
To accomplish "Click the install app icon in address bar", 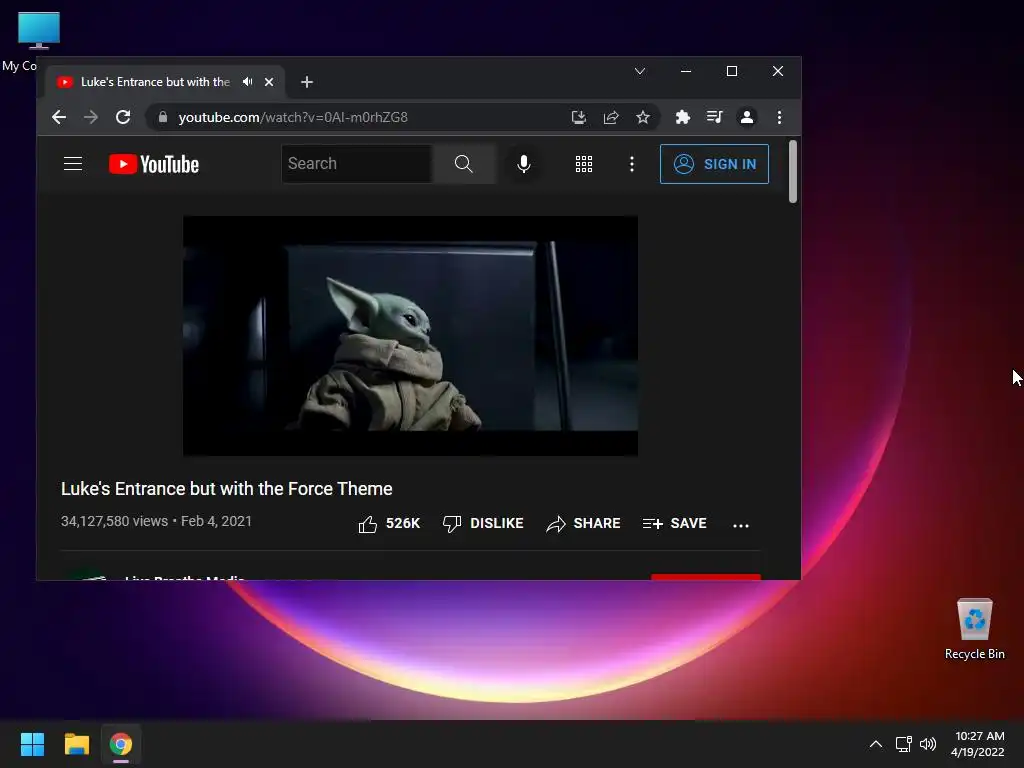I will click(x=579, y=118).
